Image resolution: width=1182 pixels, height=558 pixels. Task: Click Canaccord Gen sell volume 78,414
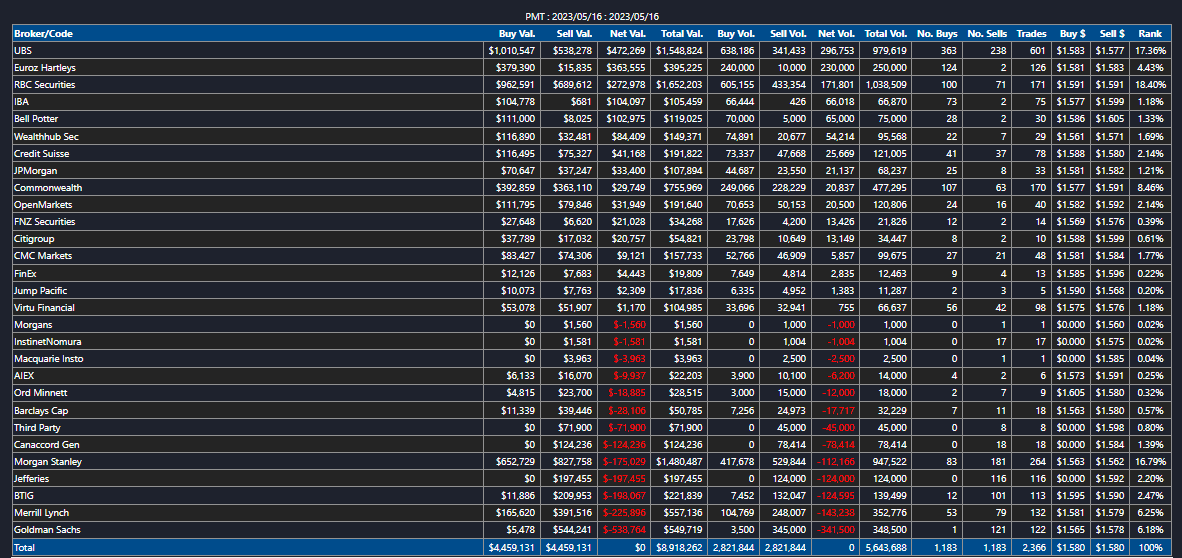[x=792, y=445]
